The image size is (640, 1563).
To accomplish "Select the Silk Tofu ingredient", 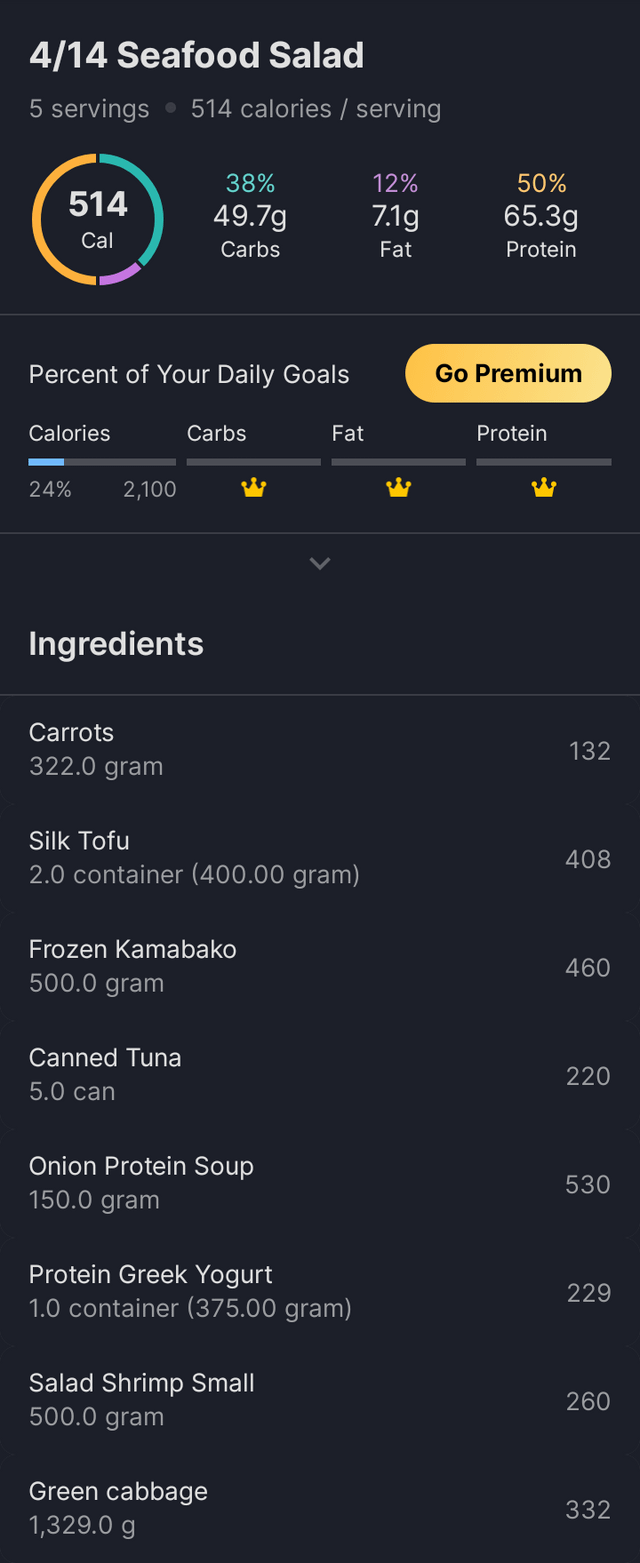I will (x=320, y=858).
